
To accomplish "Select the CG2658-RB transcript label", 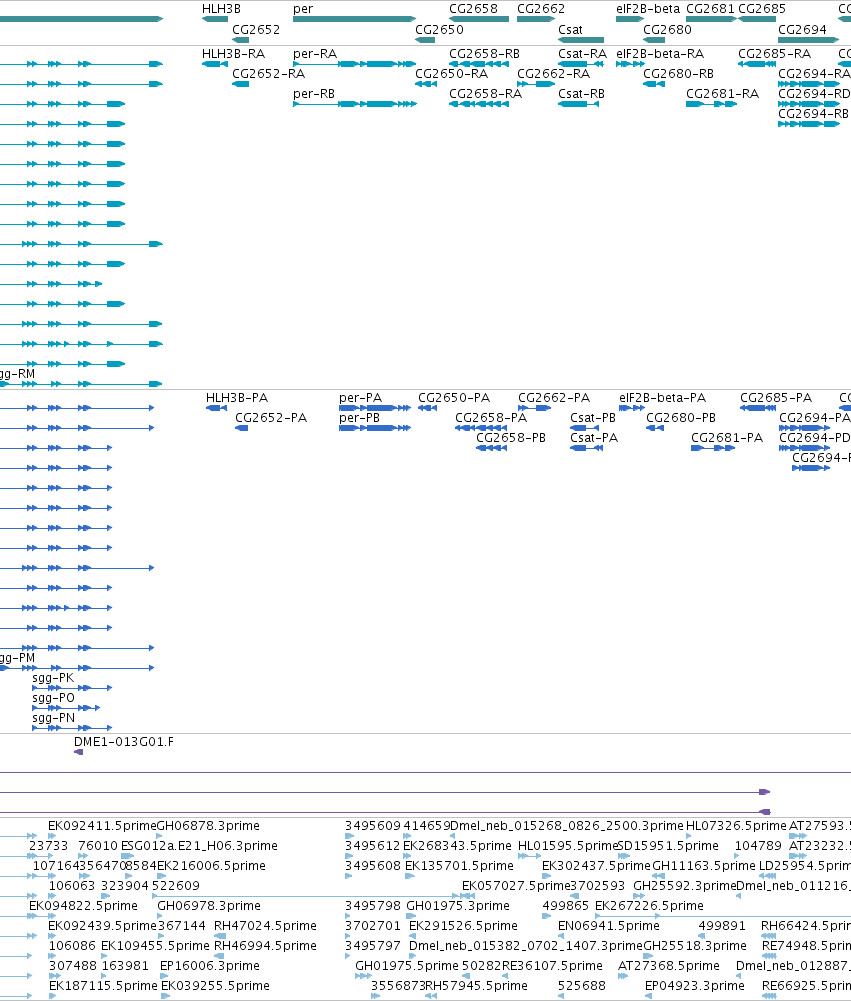I will click(x=485, y=54).
